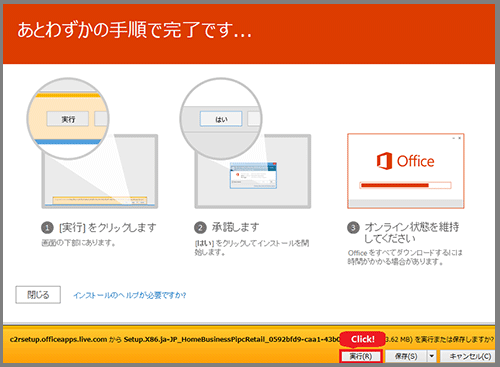Open the save options dropdown arrow
The height and width of the screenshot is (367, 500).
pos(432,356)
